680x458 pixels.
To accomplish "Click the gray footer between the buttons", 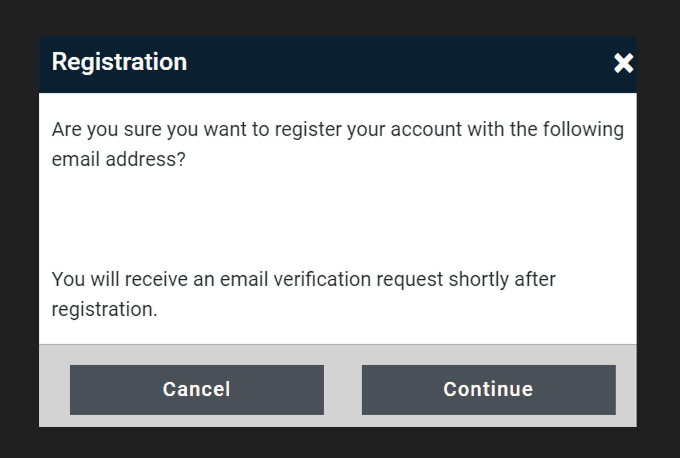I will click(x=343, y=389).
